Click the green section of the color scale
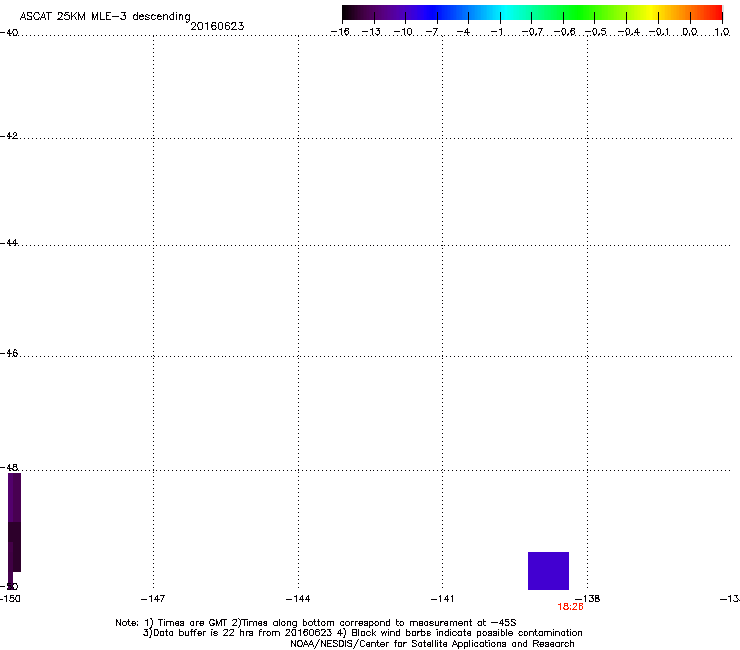Screen dimensions: 740x650 click(x=579, y=13)
